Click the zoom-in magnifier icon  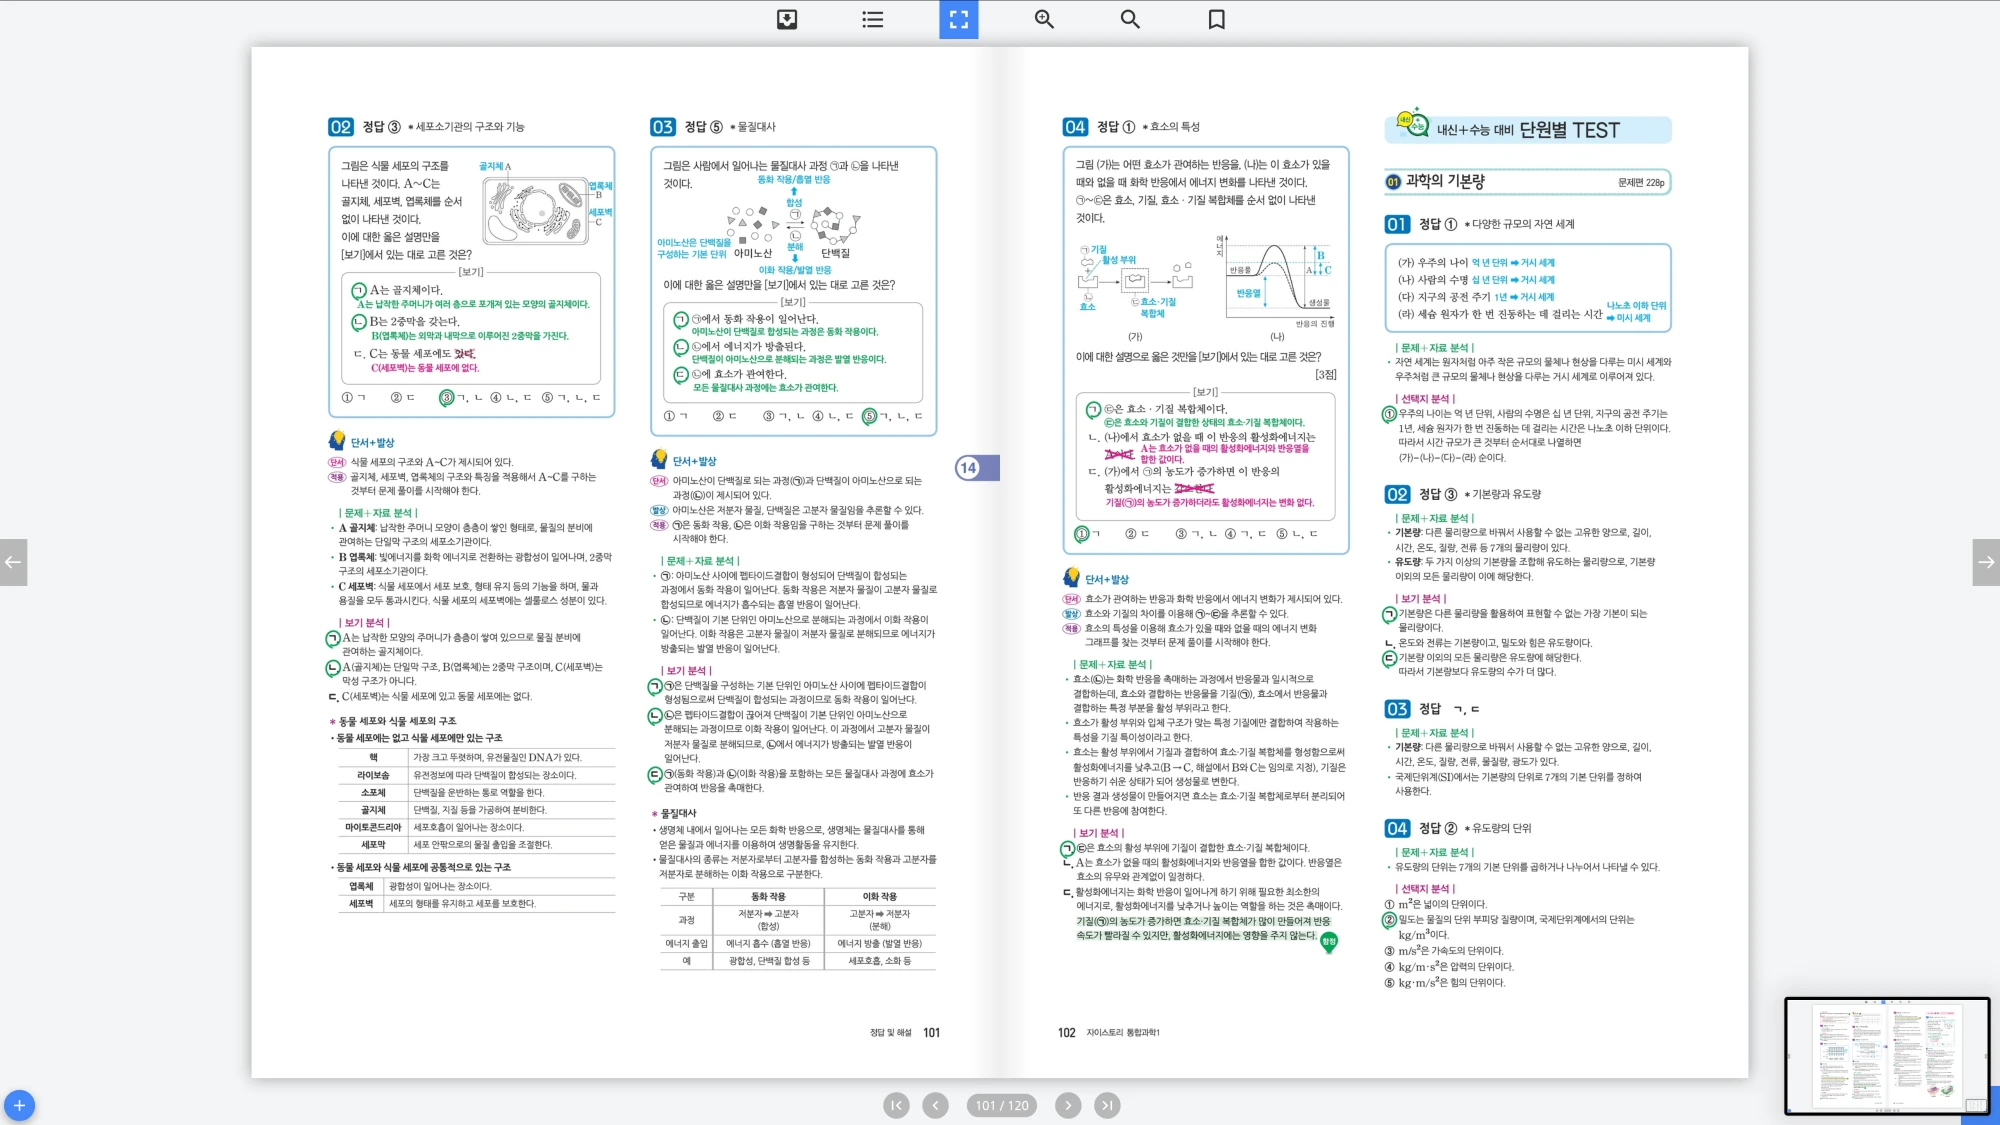point(1044,19)
